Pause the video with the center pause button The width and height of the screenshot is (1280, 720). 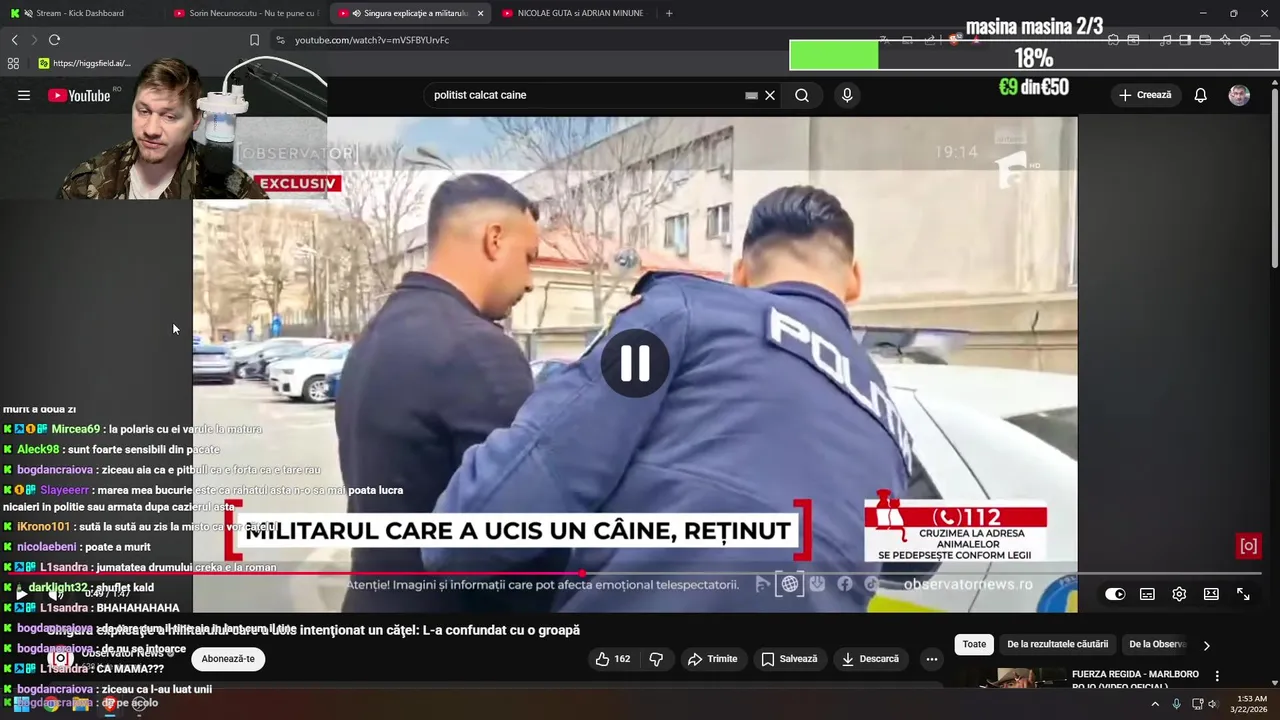click(x=635, y=364)
